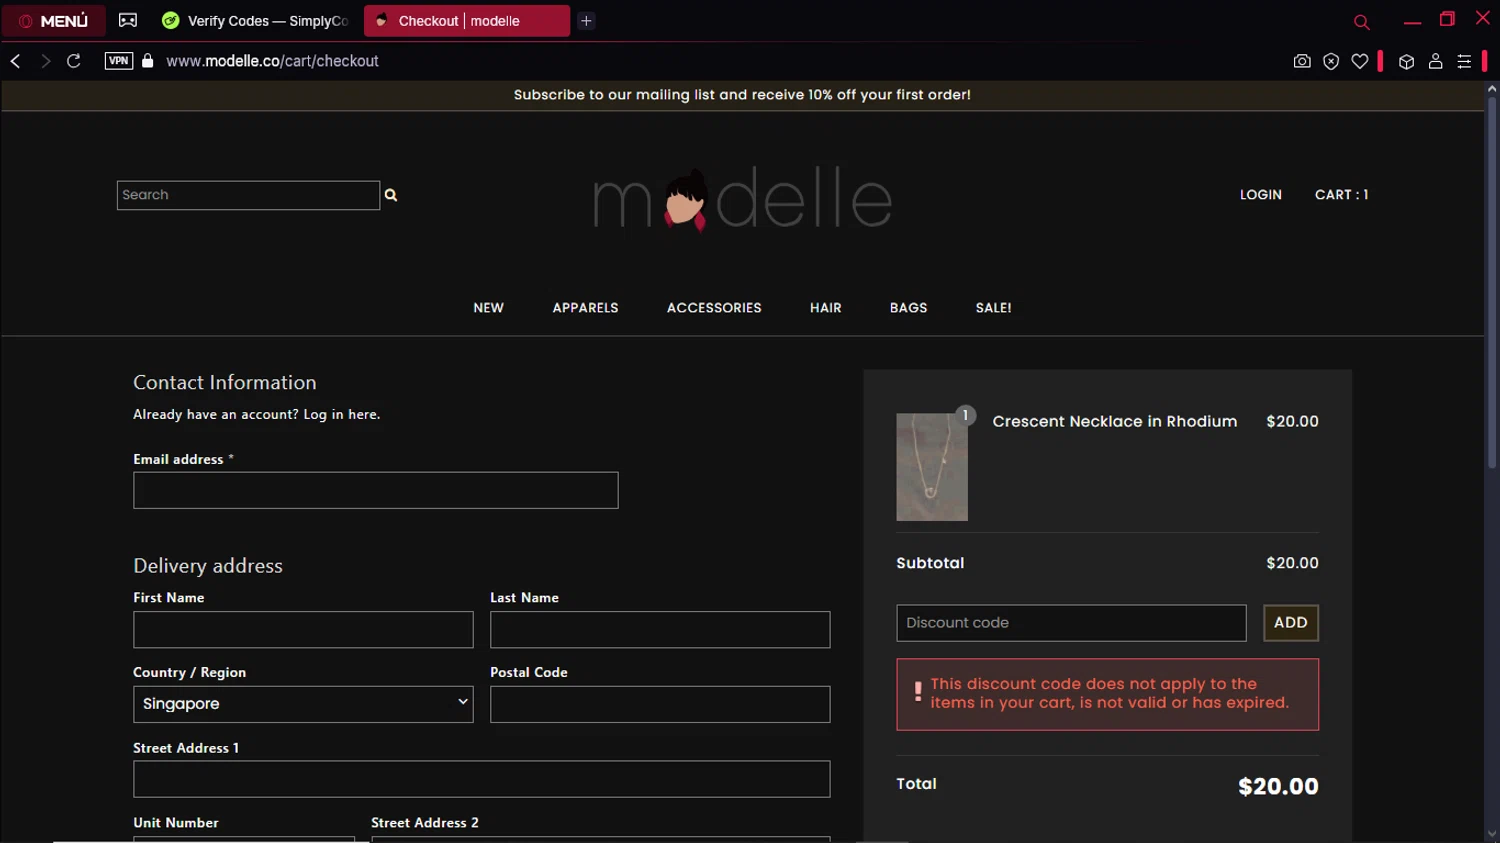This screenshot has width=1500, height=843.
Task: Toggle the VPN badge
Action: [119, 61]
